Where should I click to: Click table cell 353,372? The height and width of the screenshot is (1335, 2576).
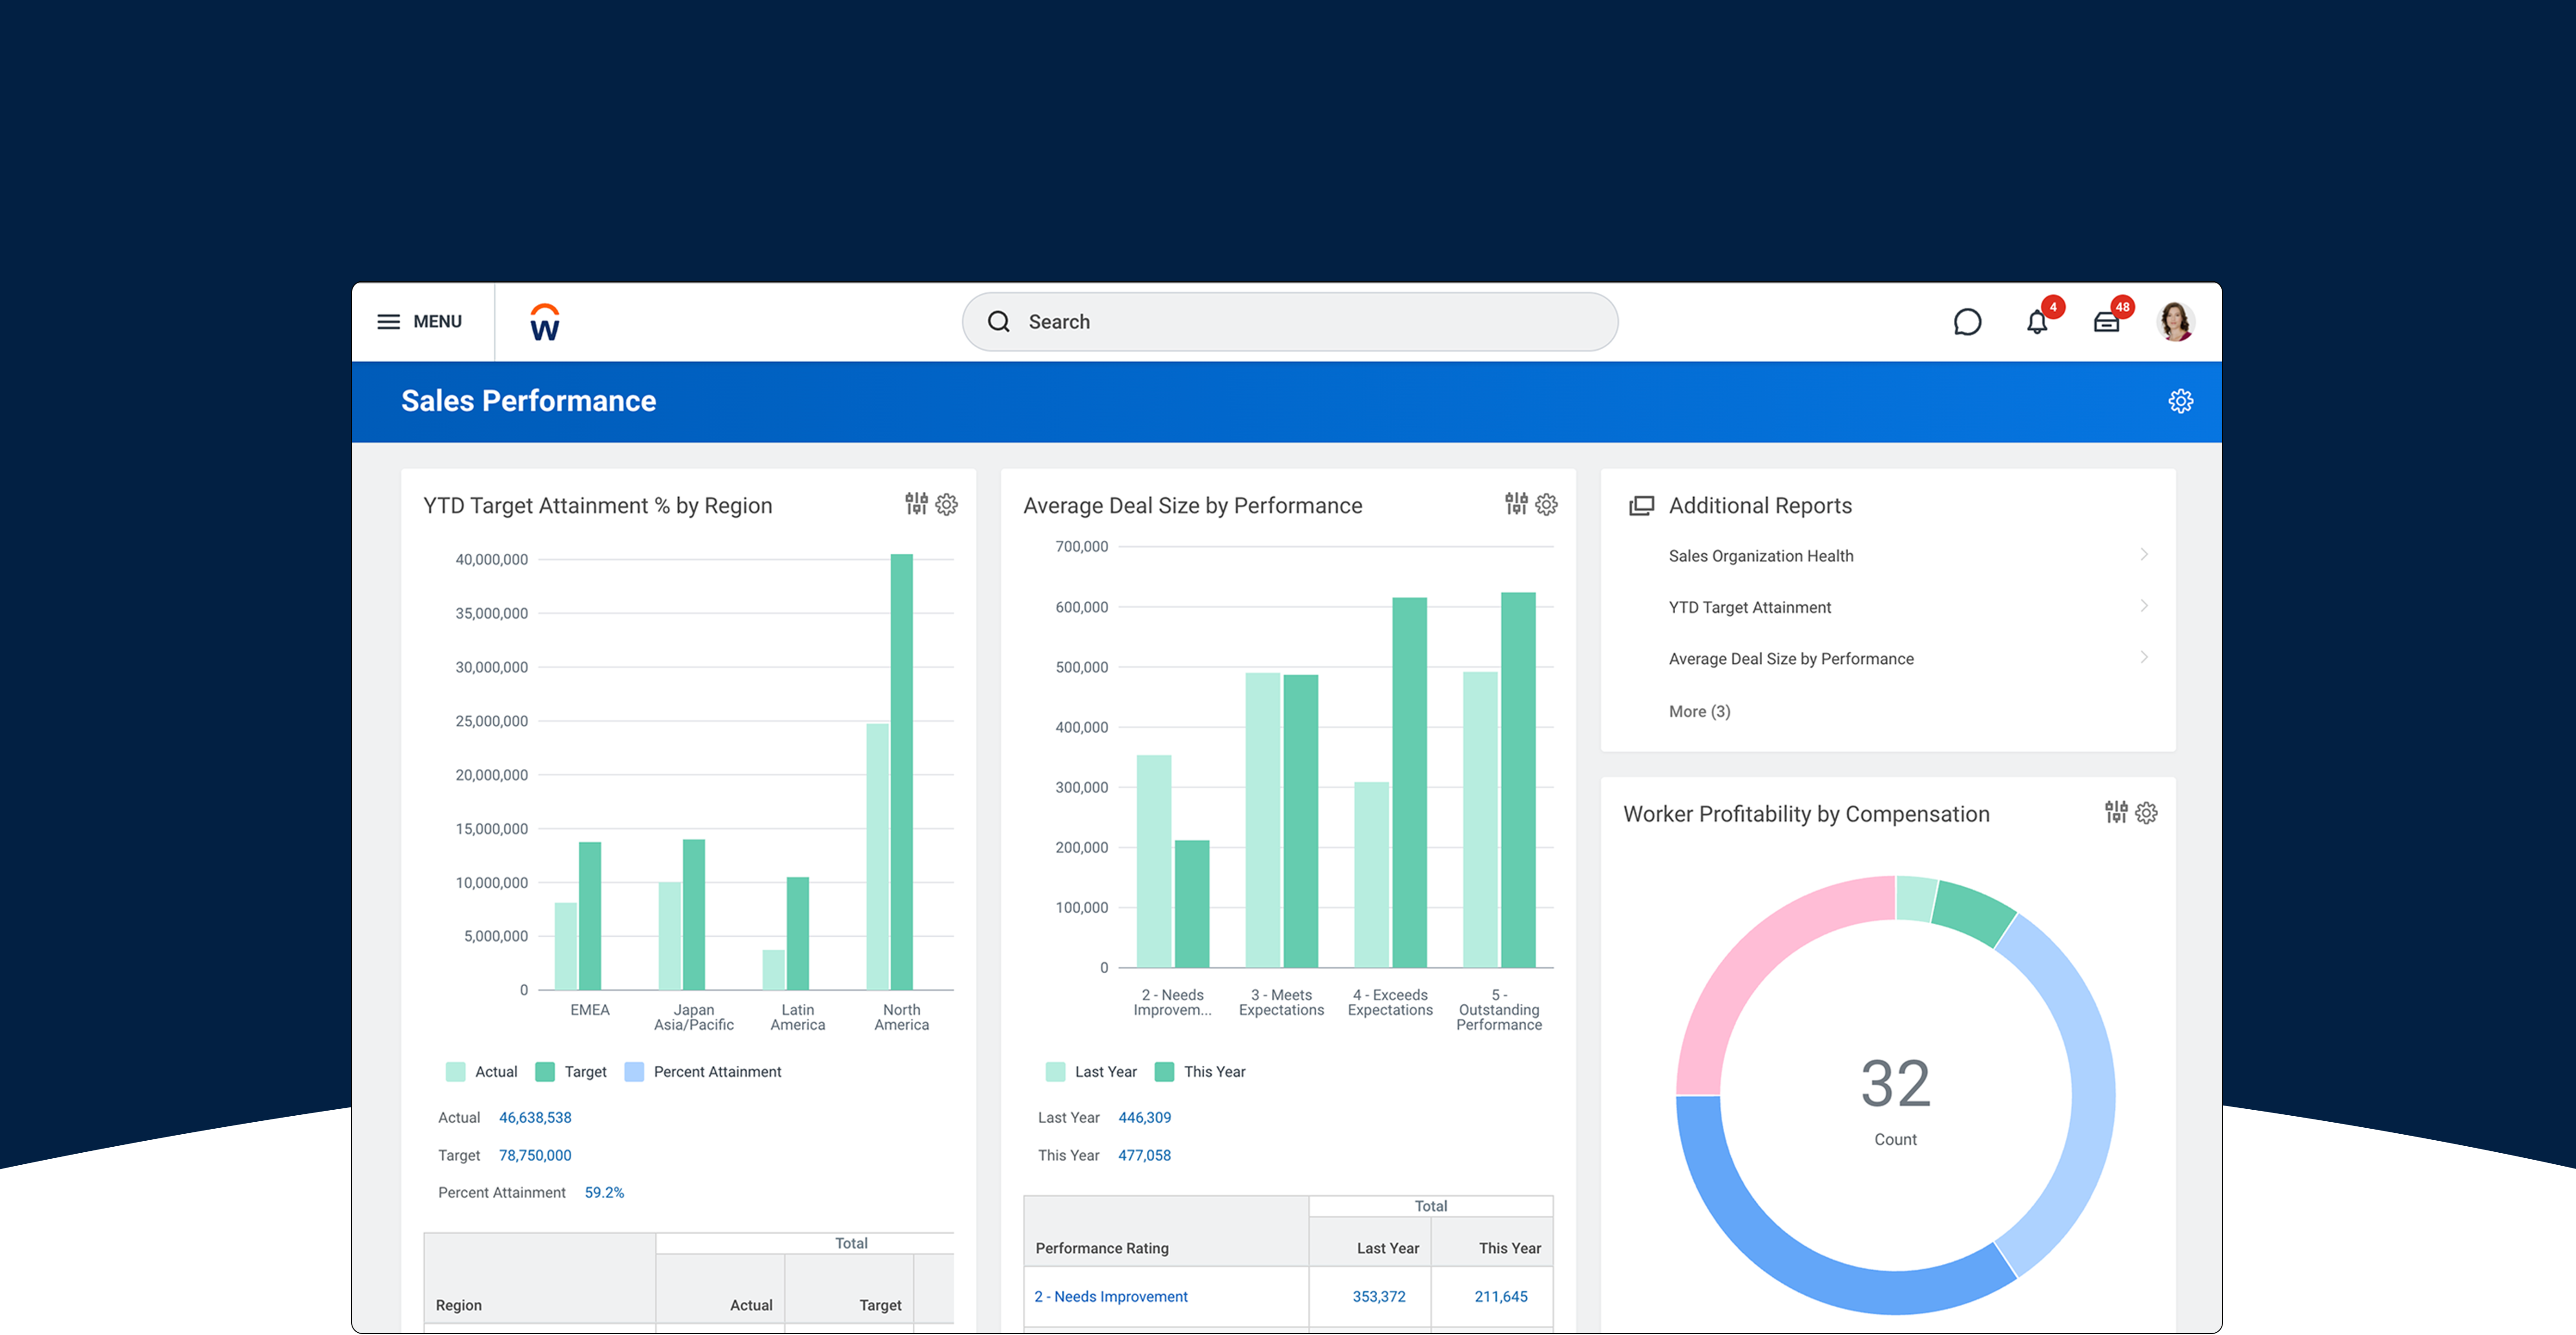pos(1379,1297)
